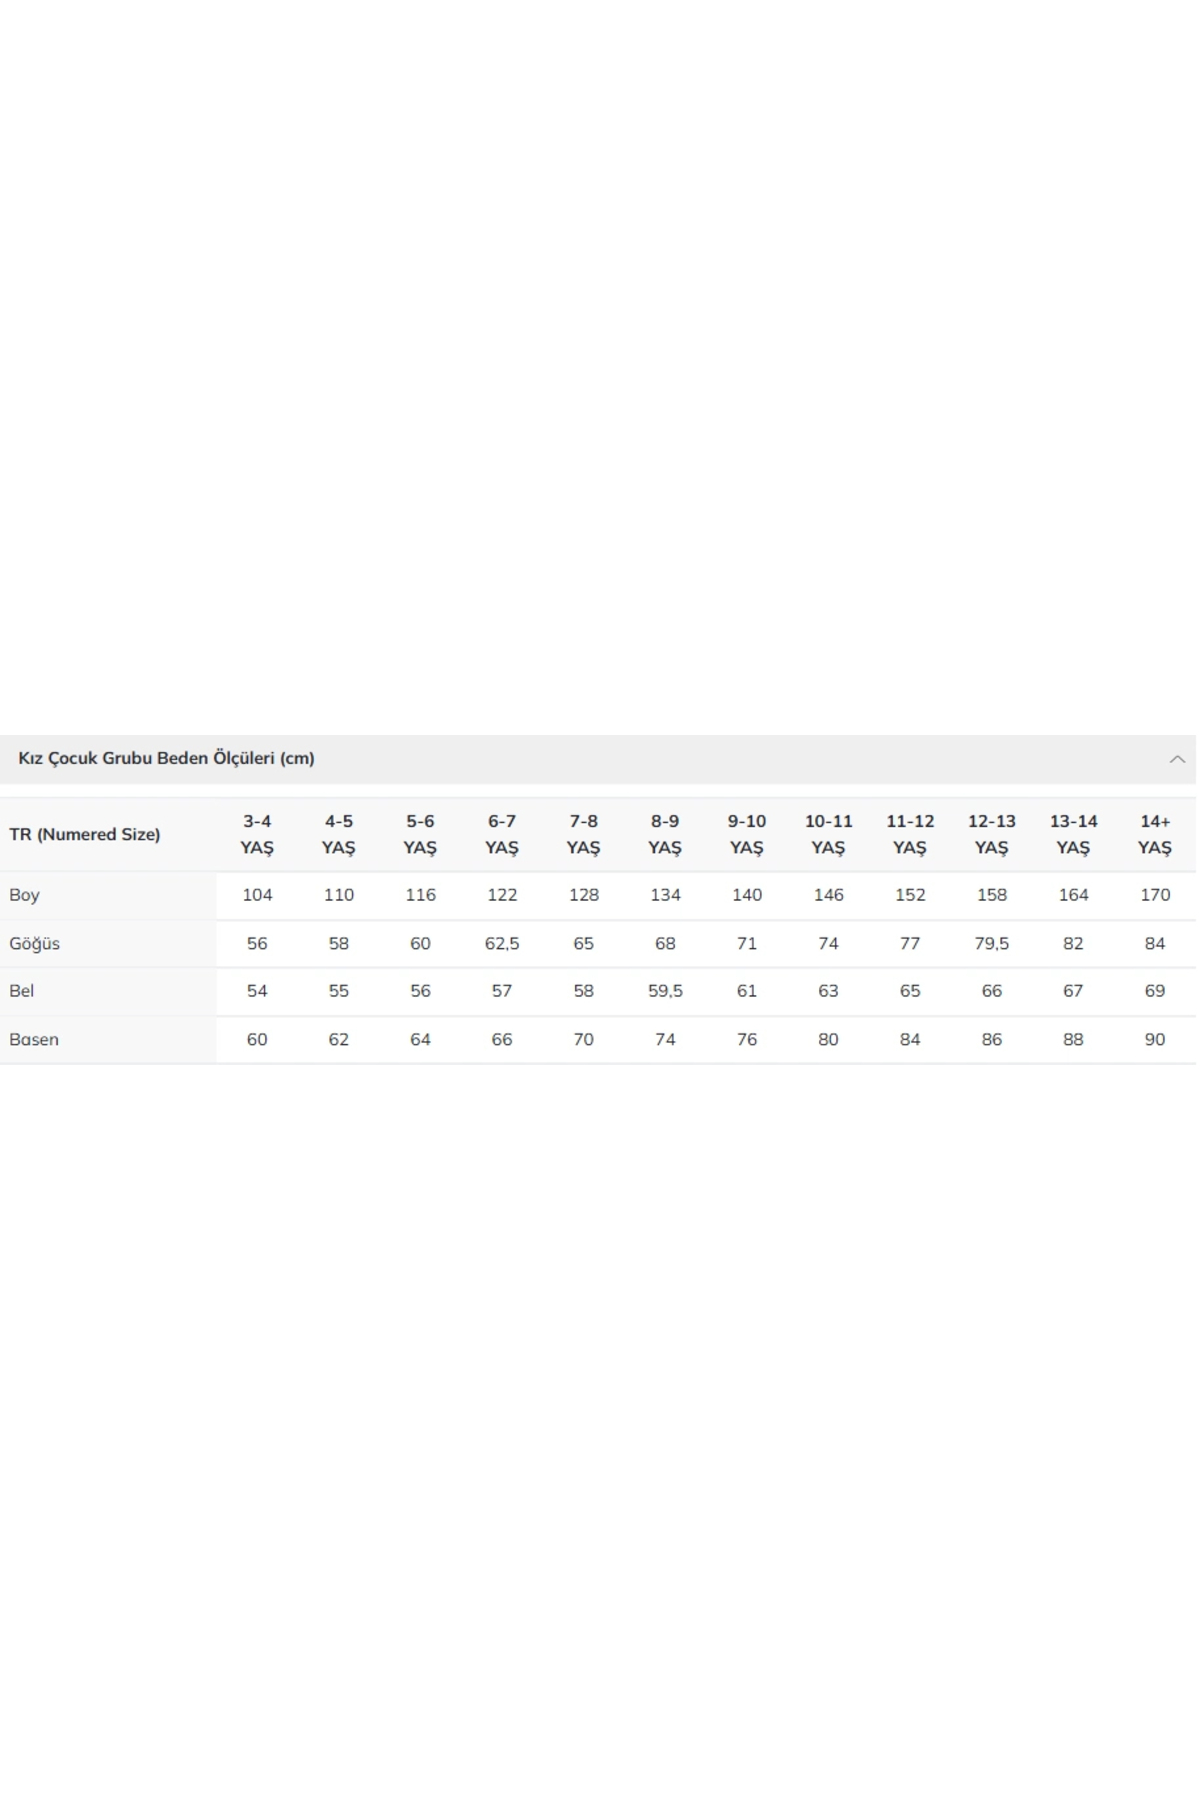Click the 14+ YAŞ column header
The height and width of the screenshot is (1800, 1200).
(1155, 834)
